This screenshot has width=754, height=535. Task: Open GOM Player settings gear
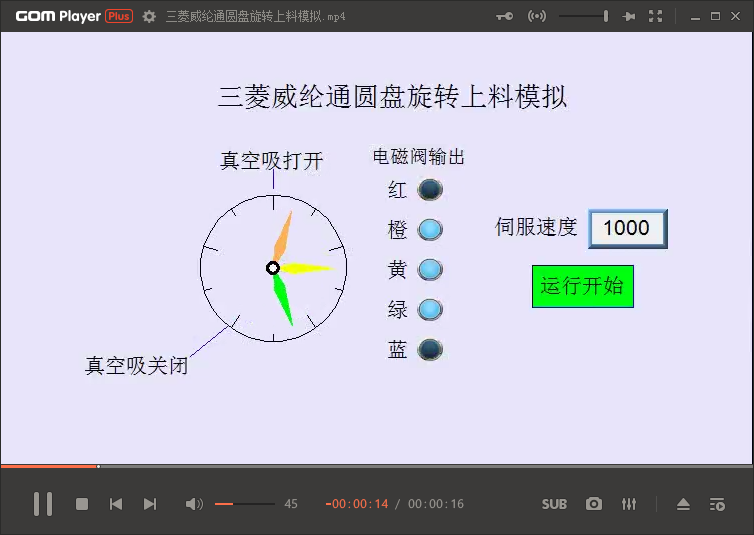coord(149,16)
